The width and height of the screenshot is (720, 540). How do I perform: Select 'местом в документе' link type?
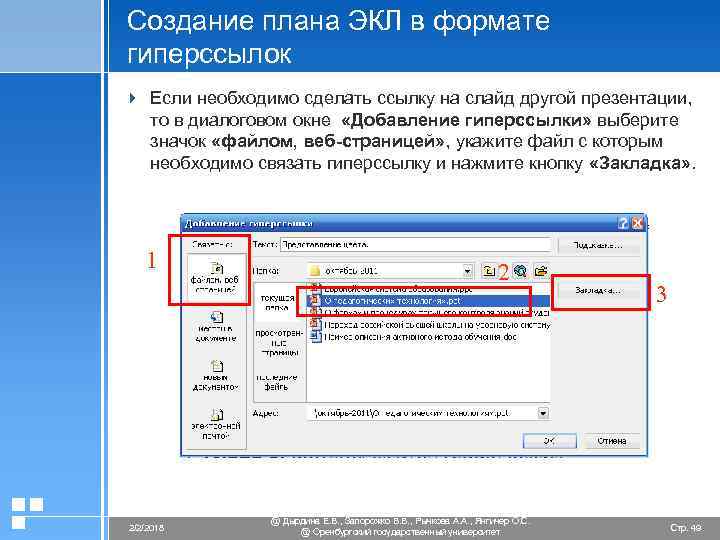[x=216, y=326]
